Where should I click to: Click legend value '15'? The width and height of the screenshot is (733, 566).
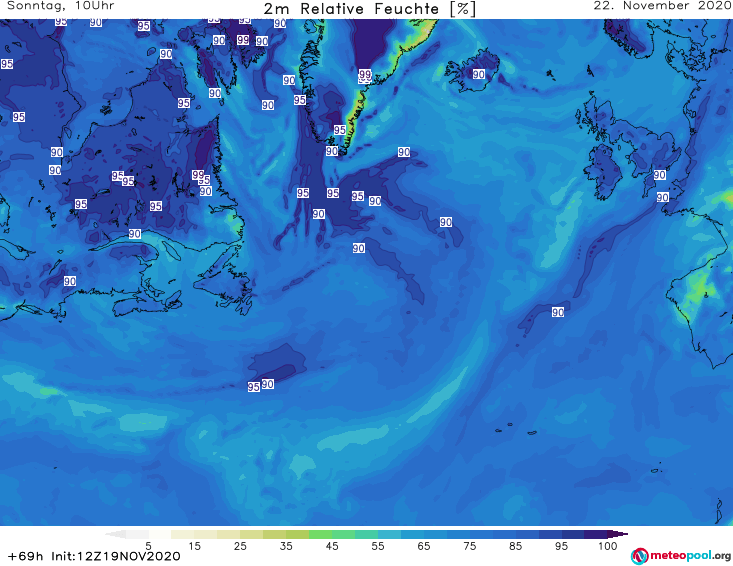click(194, 546)
